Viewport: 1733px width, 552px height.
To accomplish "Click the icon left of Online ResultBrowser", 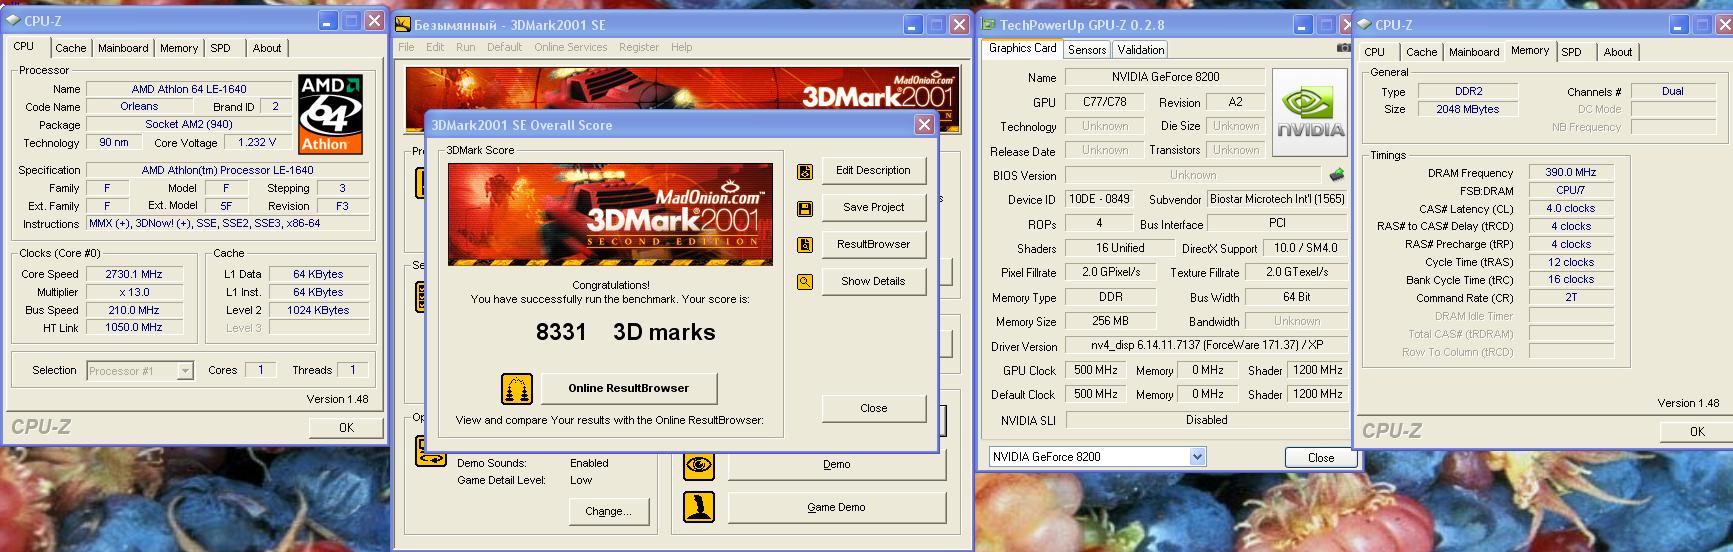I will pos(517,388).
